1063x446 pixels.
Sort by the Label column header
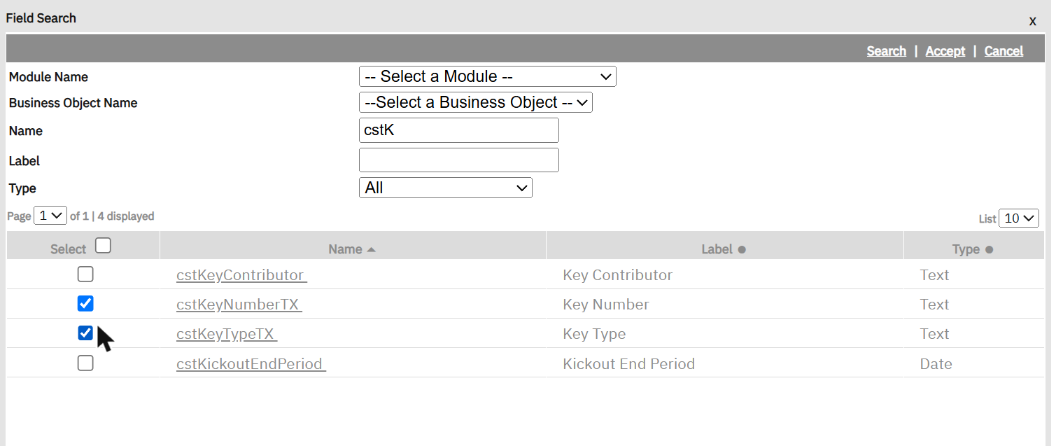pos(723,249)
